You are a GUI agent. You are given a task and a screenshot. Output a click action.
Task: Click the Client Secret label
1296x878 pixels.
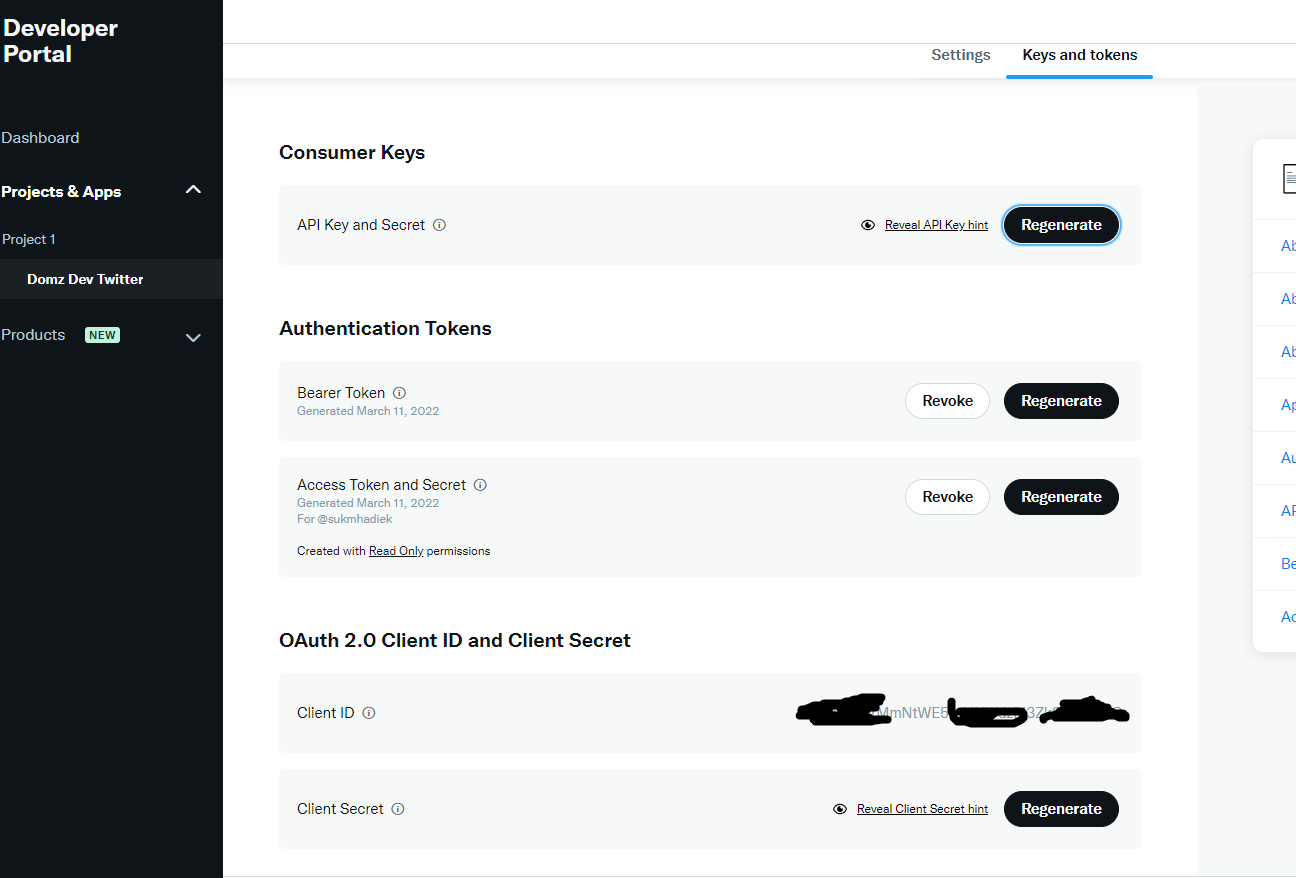point(340,809)
